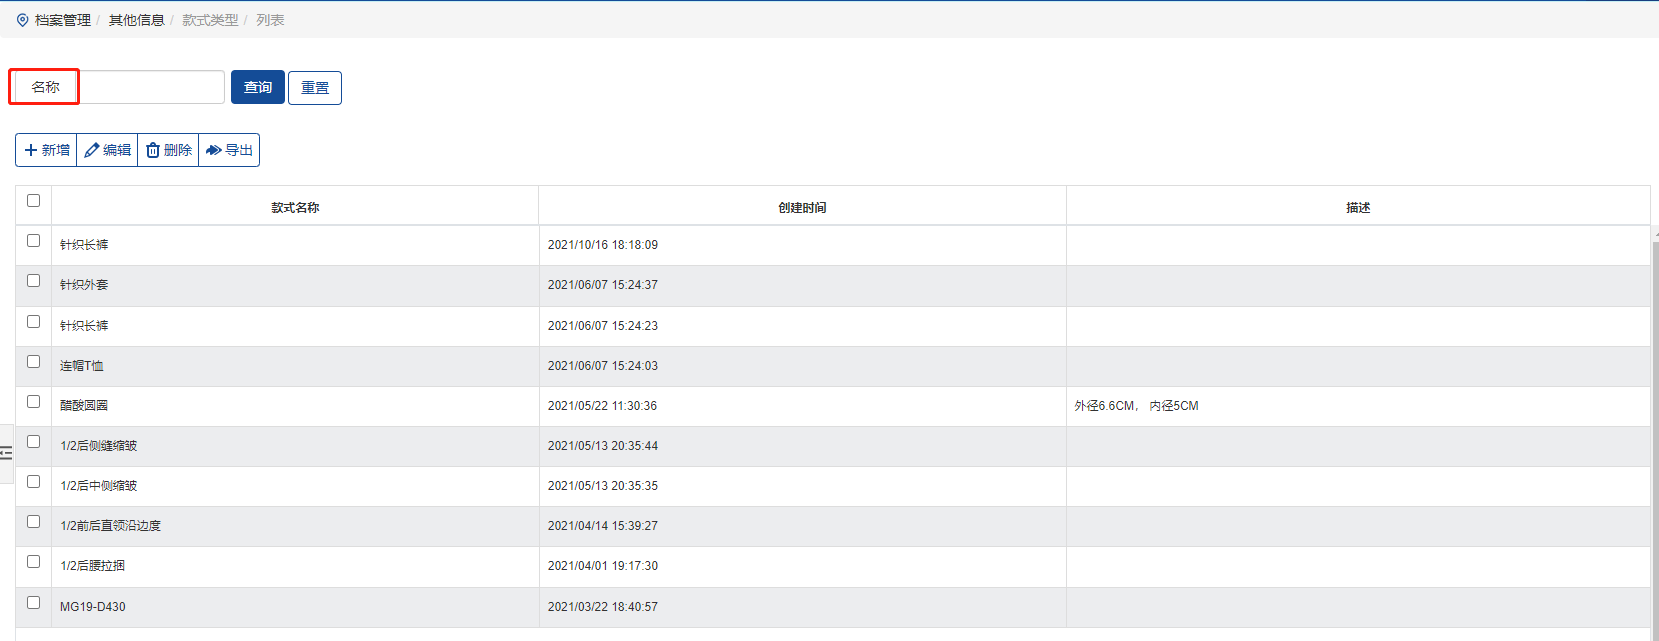The height and width of the screenshot is (641, 1659).
Task: Click the 创建时间 column header
Action: coord(802,208)
